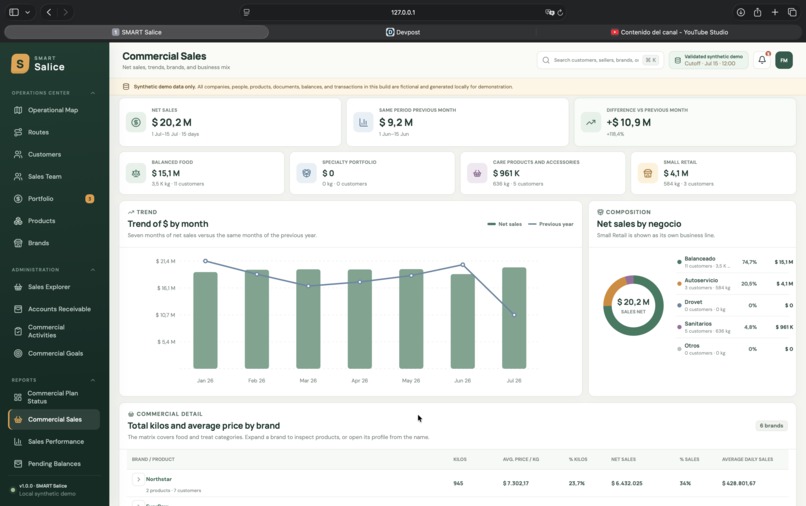The width and height of the screenshot is (806, 506).
Task: Click the Validated synthetic demo badge
Action: pyautogui.click(x=708, y=60)
